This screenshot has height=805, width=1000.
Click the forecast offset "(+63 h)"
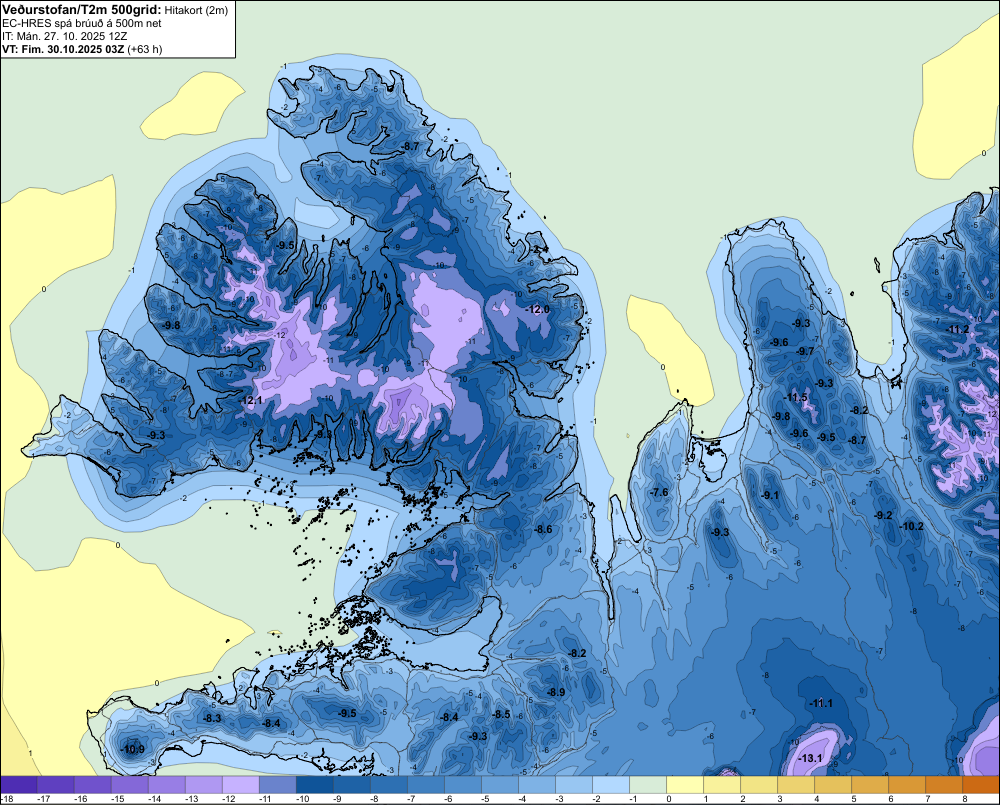[x=145, y=49]
